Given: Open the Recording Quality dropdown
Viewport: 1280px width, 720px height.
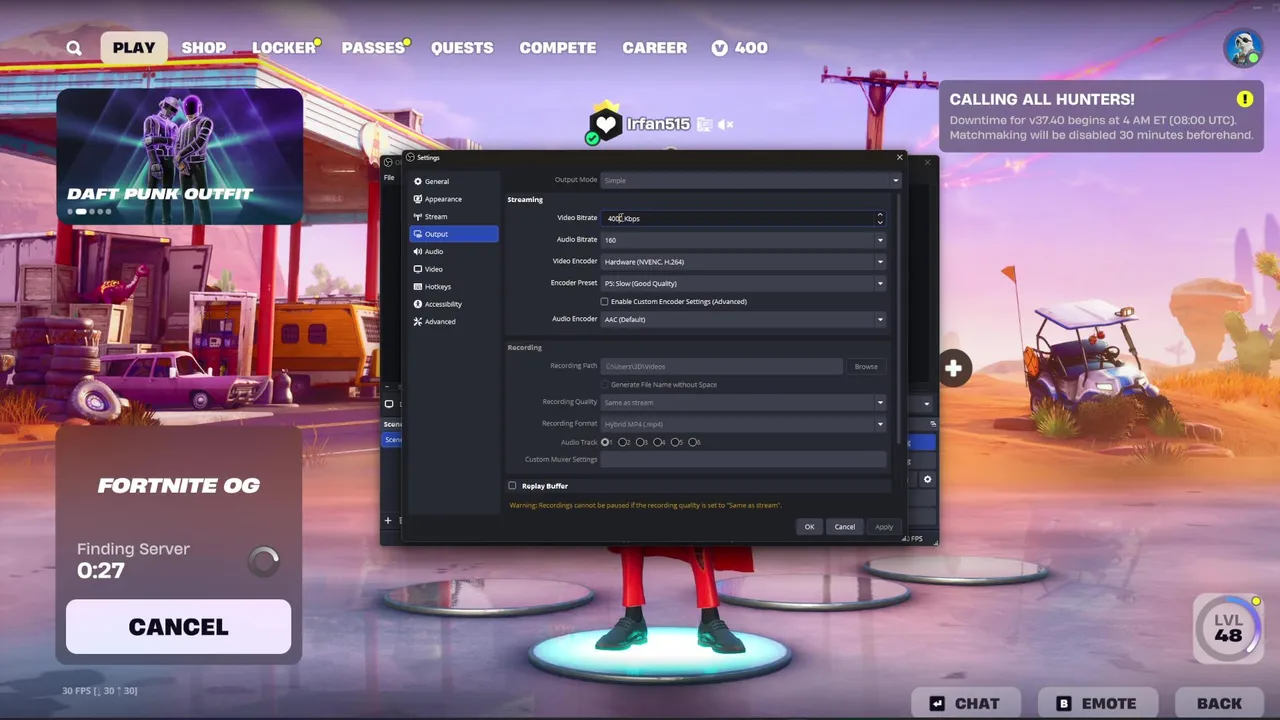Looking at the screenshot, I should (743, 402).
